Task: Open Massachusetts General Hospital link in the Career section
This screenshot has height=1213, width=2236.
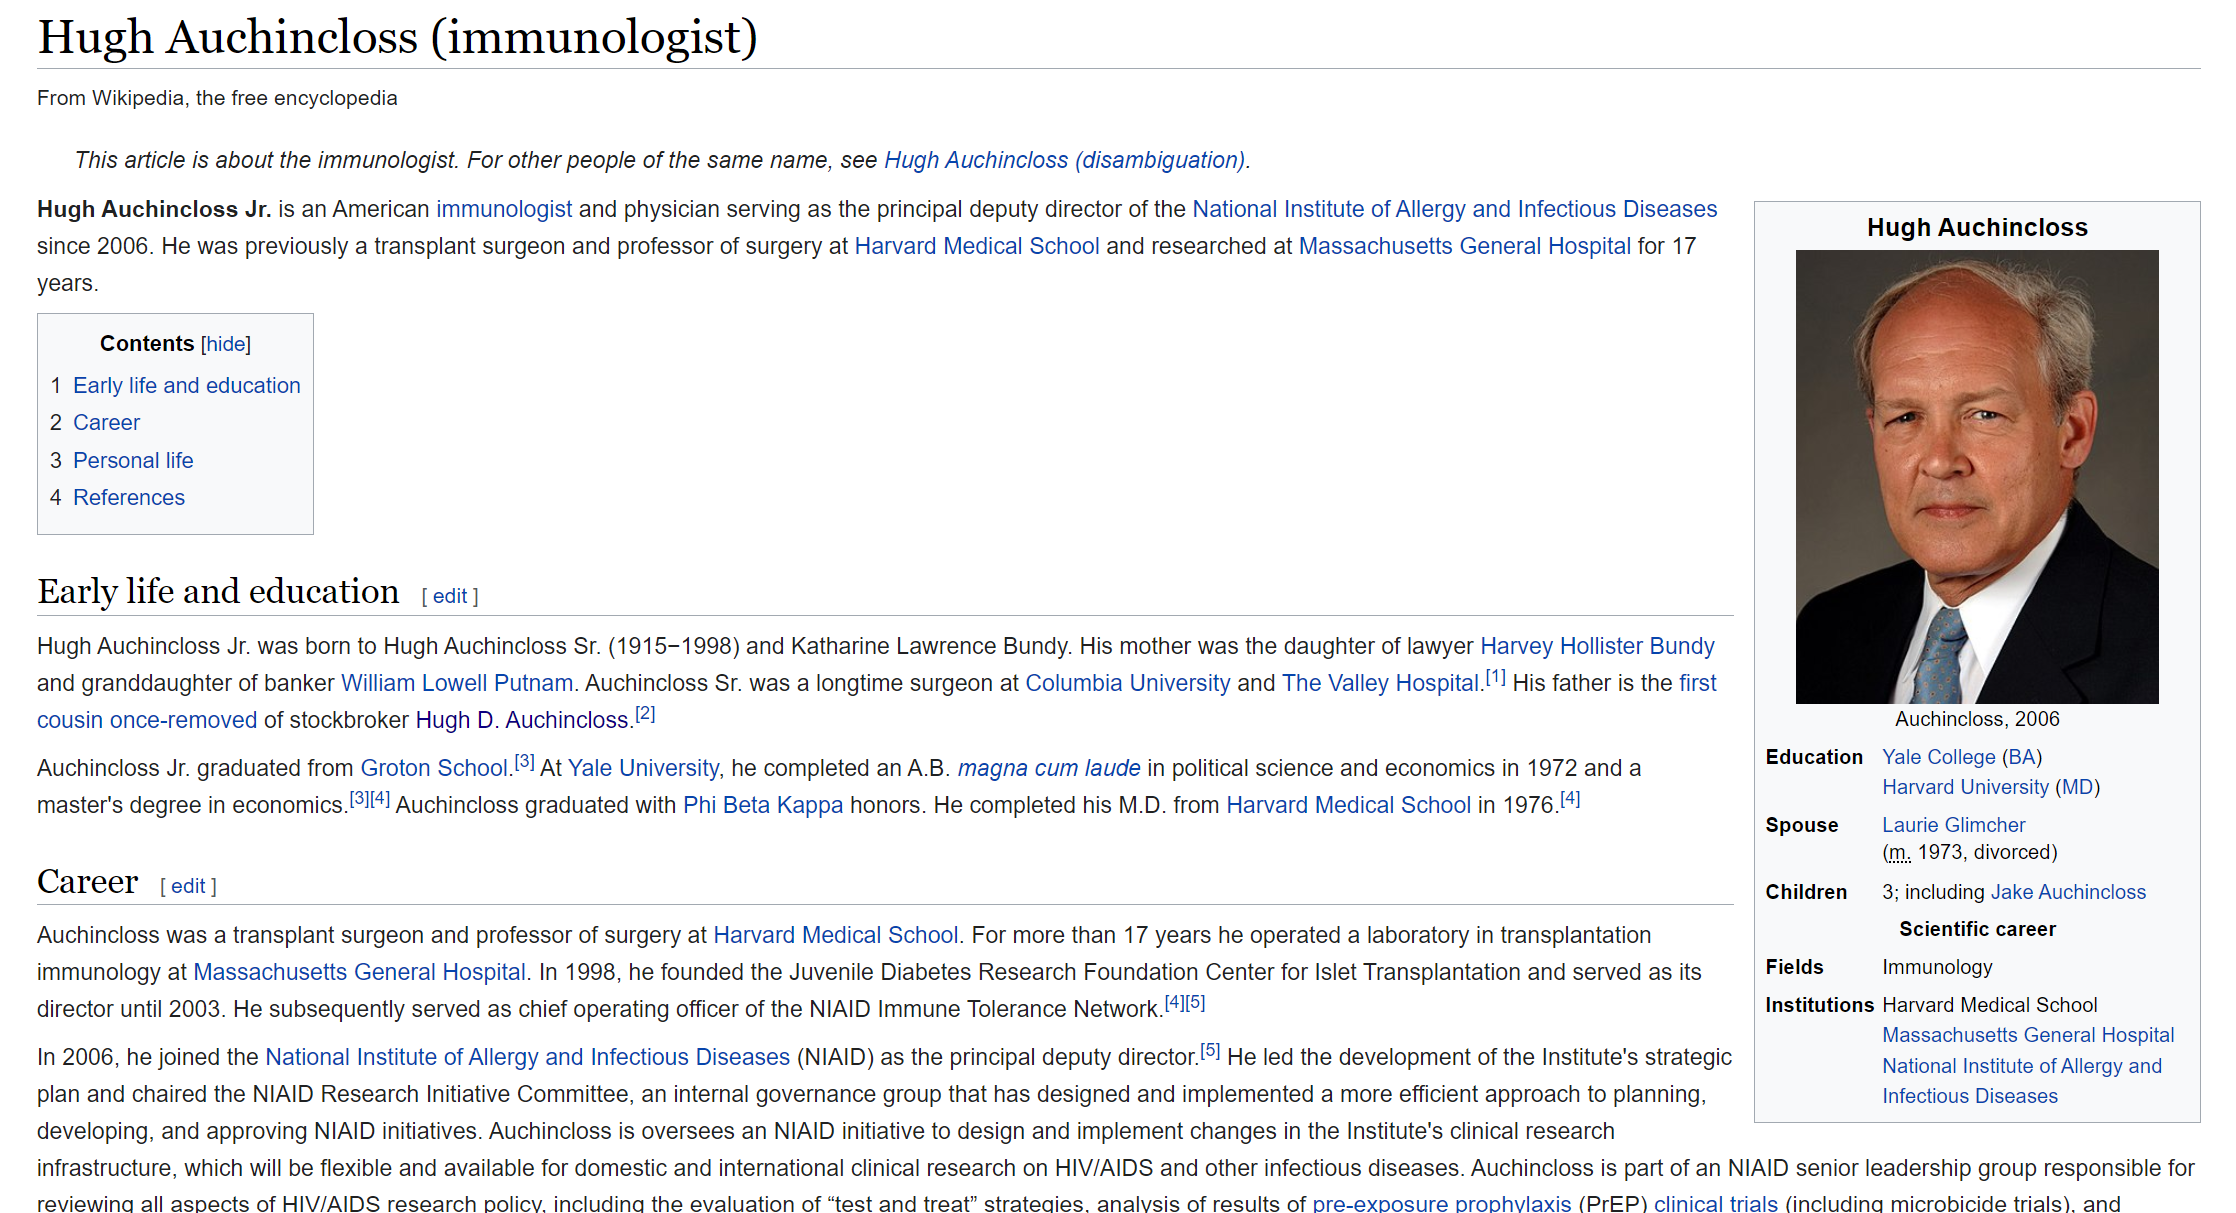Action: (359, 972)
